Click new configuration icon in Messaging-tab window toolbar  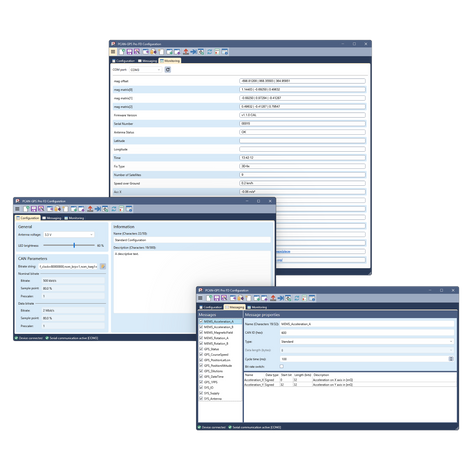coord(209,298)
